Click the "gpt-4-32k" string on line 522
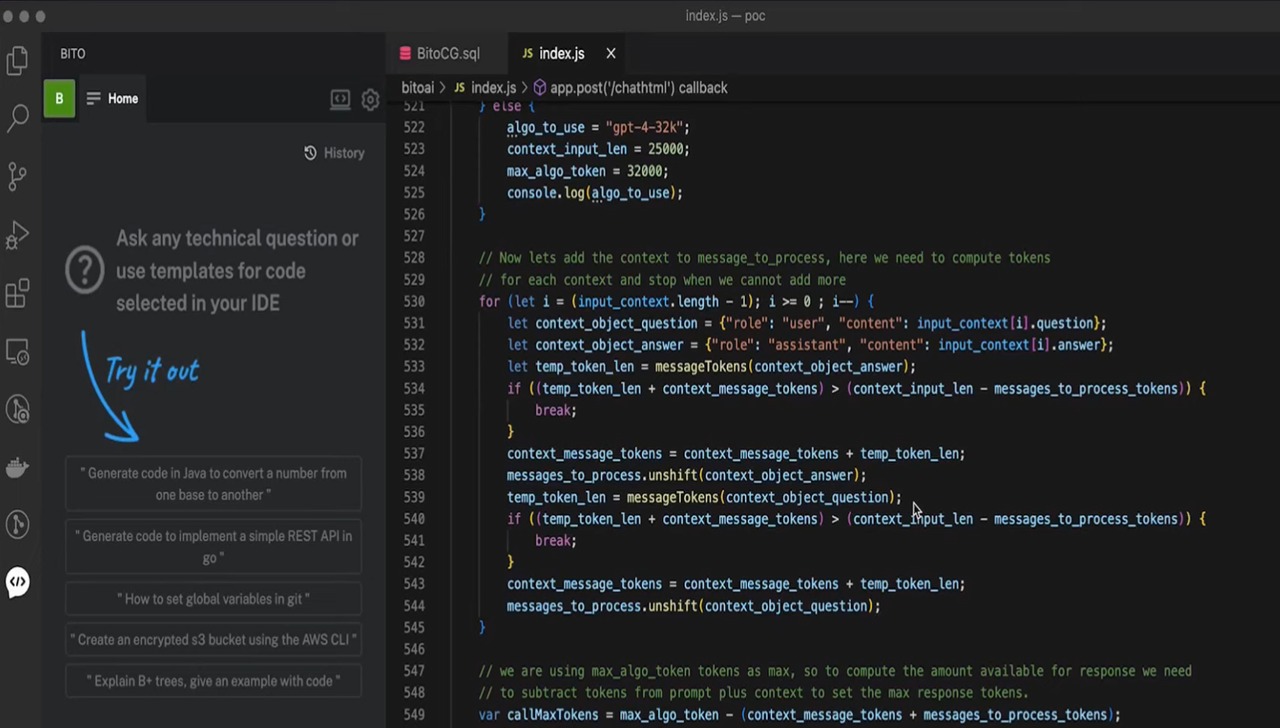The image size is (1280, 728). [x=643, y=127]
